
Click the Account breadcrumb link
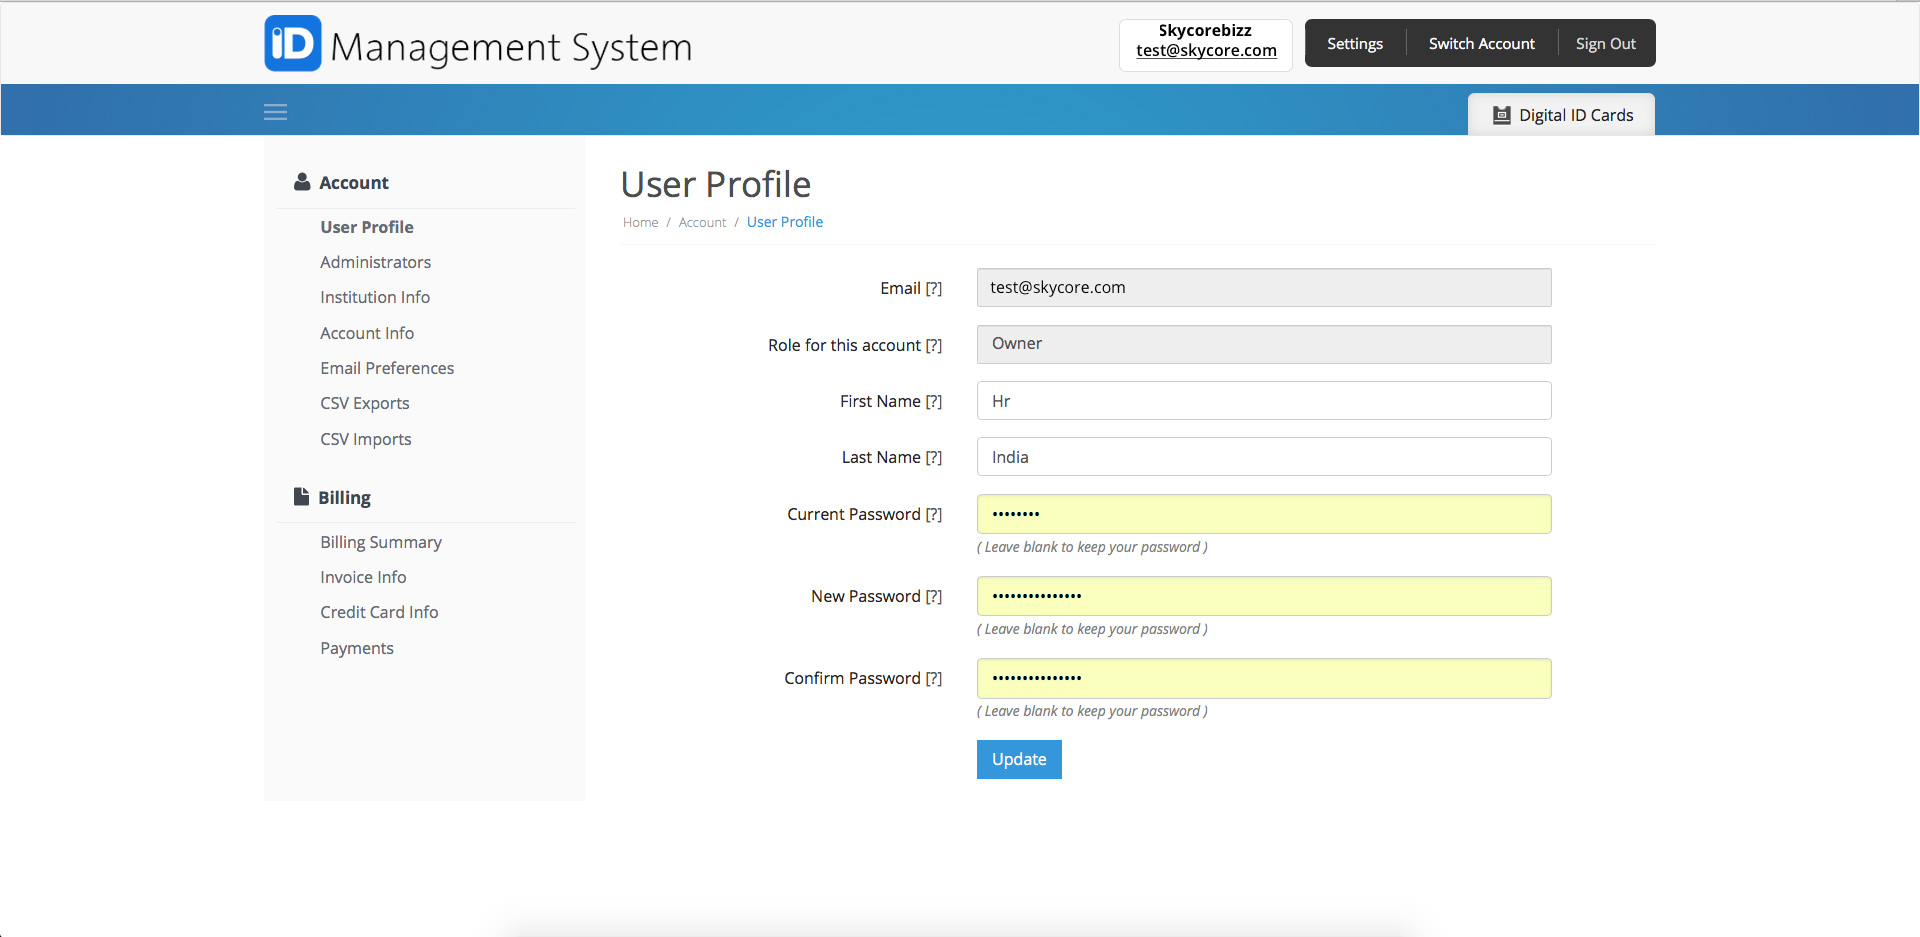pyautogui.click(x=702, y=222)
